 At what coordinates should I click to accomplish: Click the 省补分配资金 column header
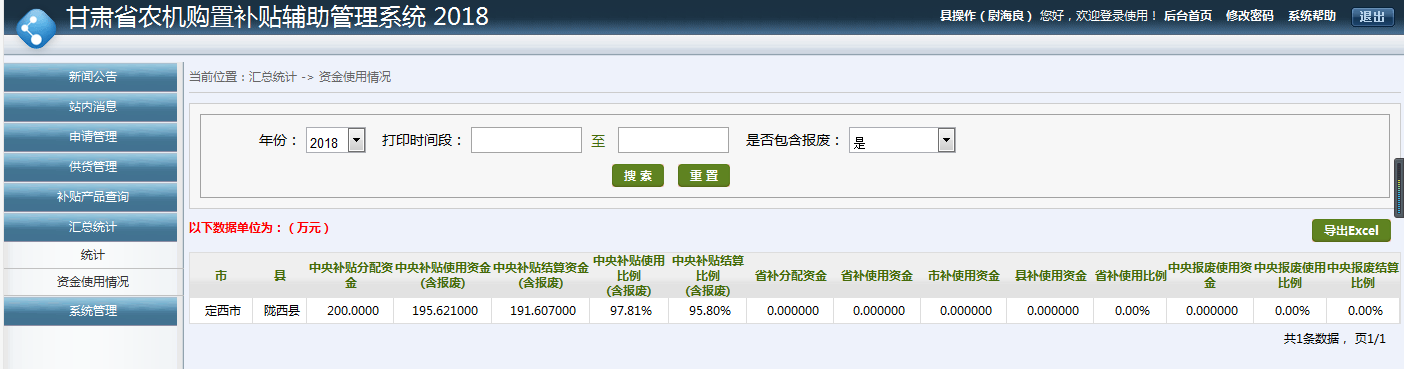pyautogui.click(x=790, y=275)
